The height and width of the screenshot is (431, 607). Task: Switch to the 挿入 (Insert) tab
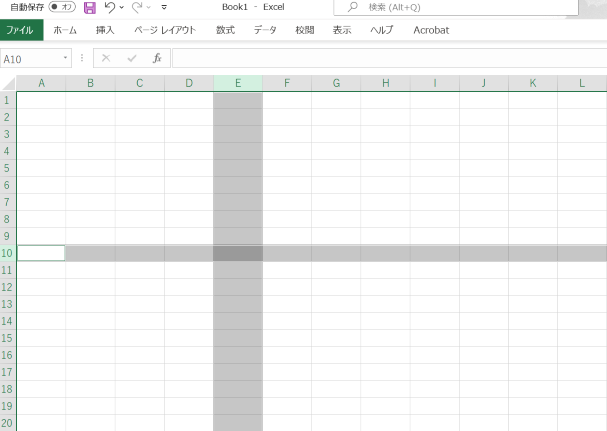[x=105, y=30]
